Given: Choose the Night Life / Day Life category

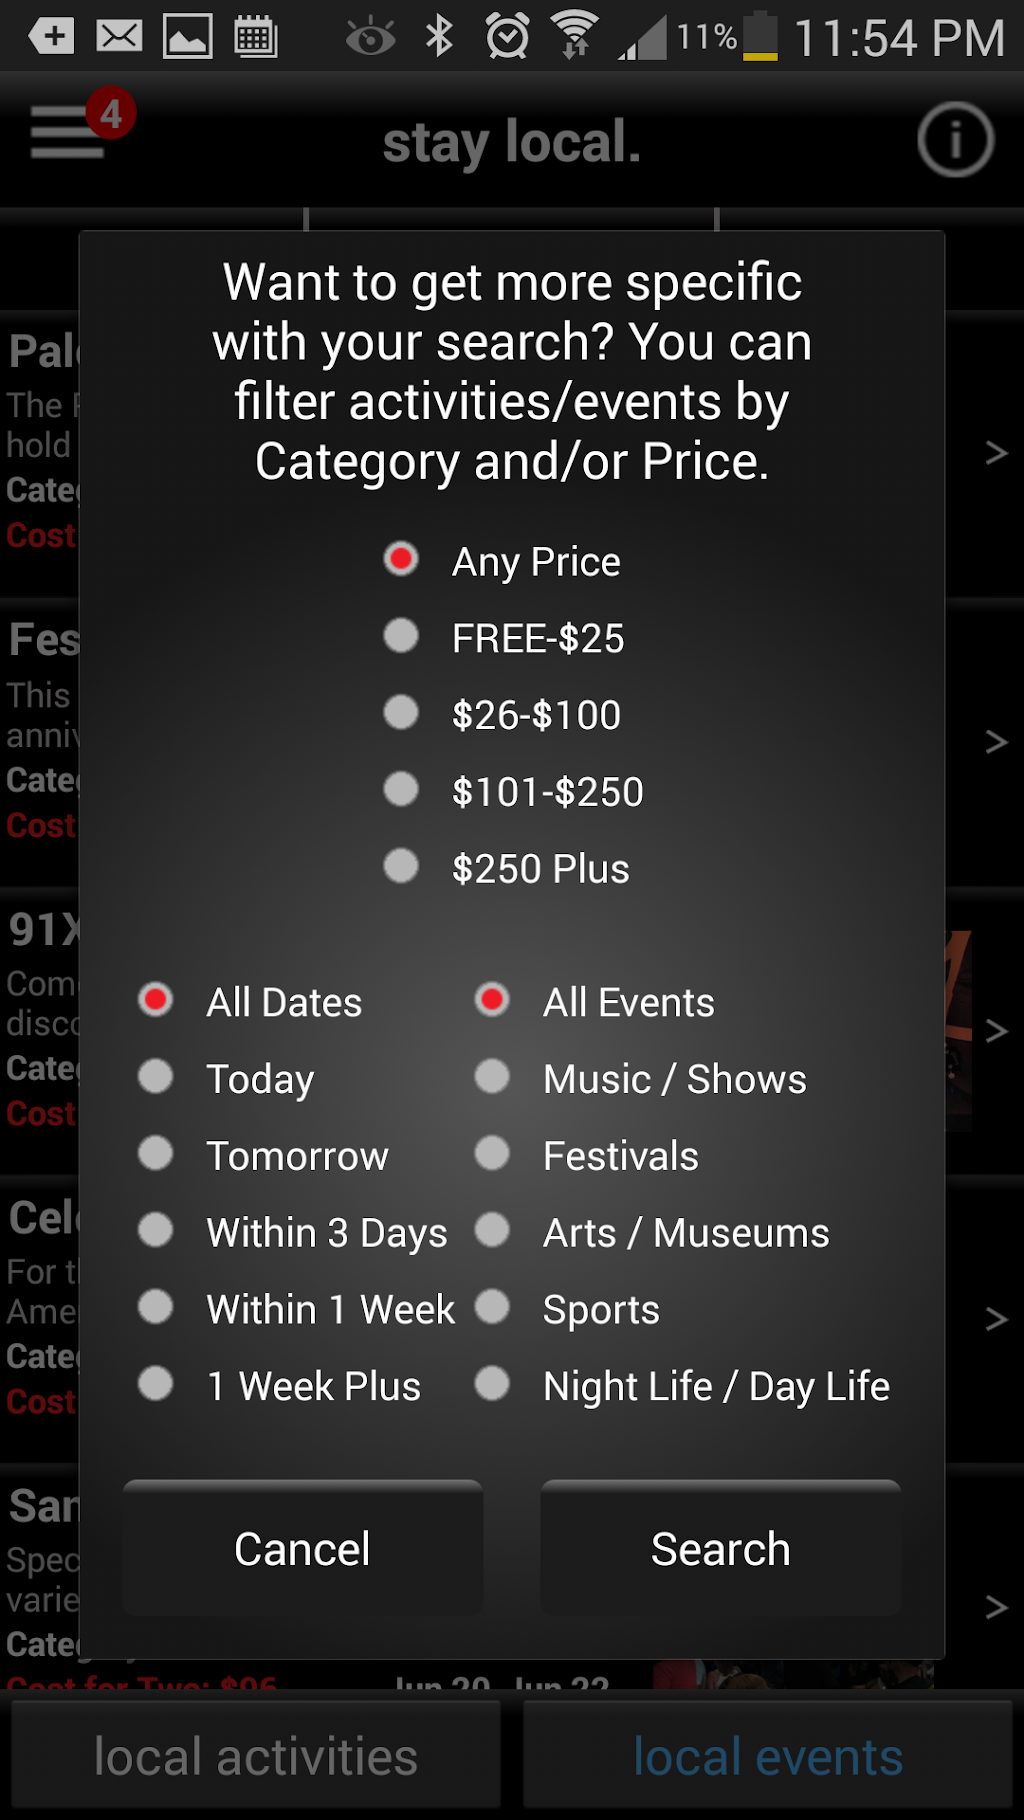Looking at the screenshot, I should 492,1384.
